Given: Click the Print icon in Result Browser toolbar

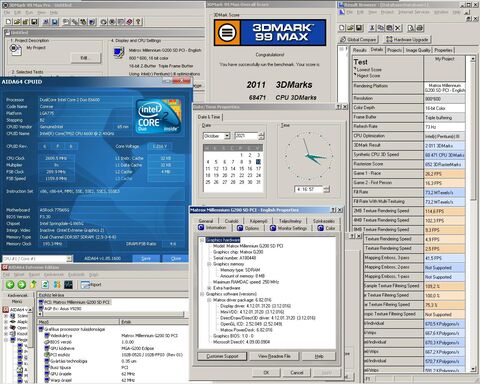Looking at the screenshot, I should pyautogui.click(x=420, y=28).
